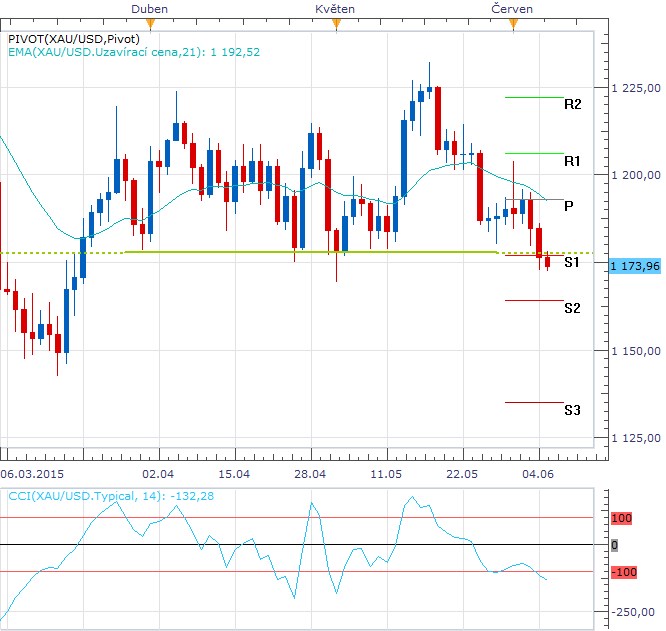
Task: Click the PIVOT(XAU/USD,Pivot) indicator title
Action: point(74,39)
